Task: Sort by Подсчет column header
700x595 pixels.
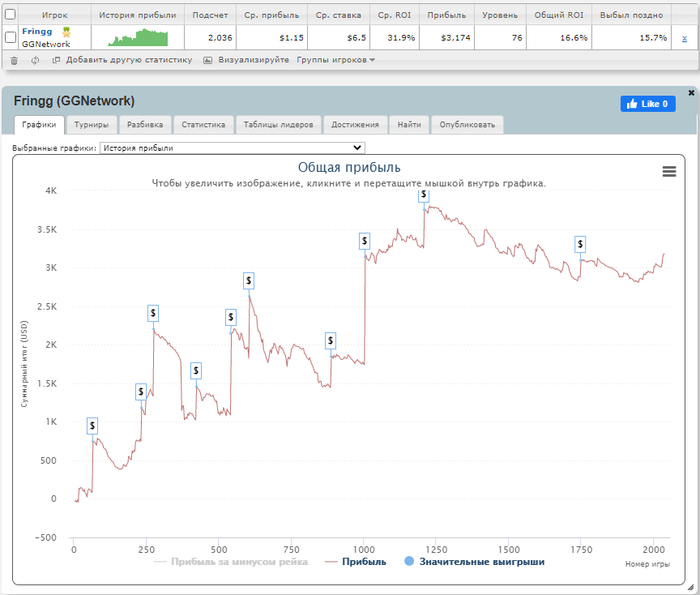Action: click(210, 15)
